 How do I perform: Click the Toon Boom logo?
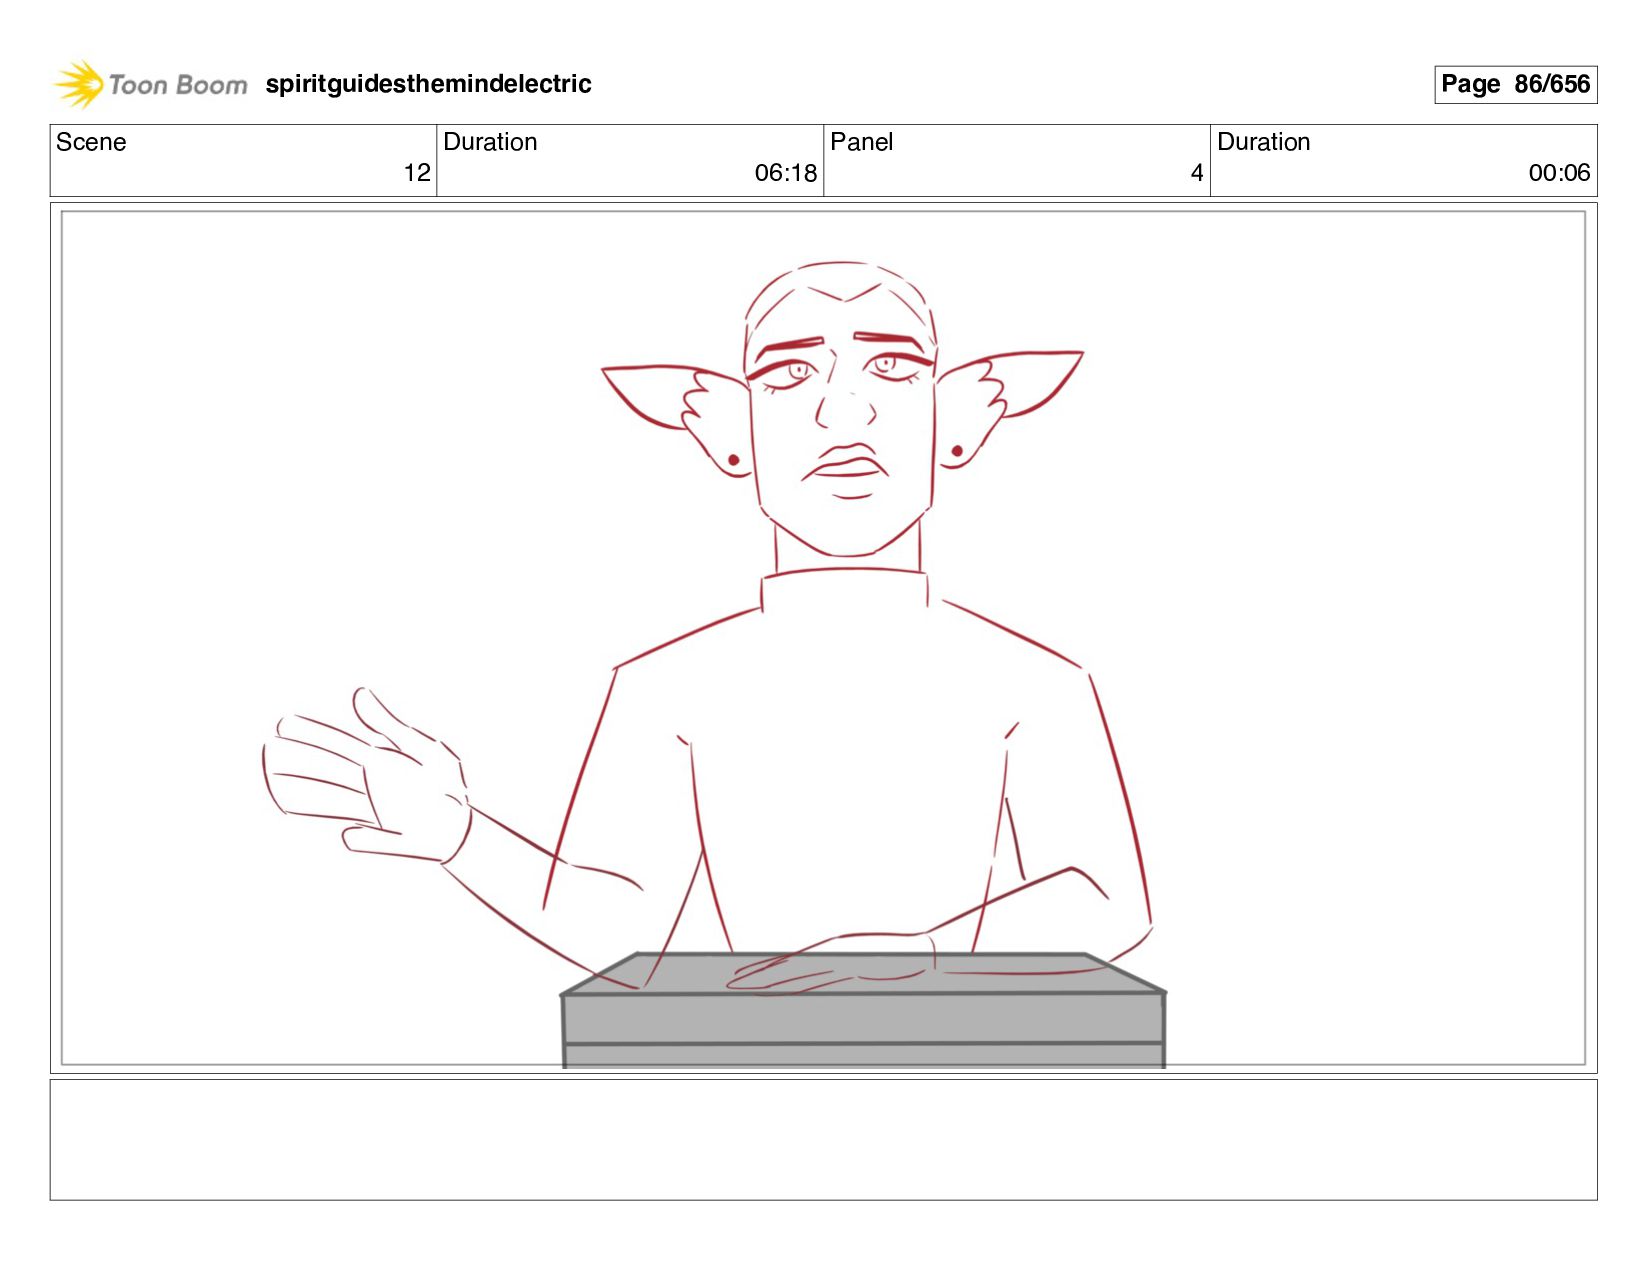(x=150, y=84)
